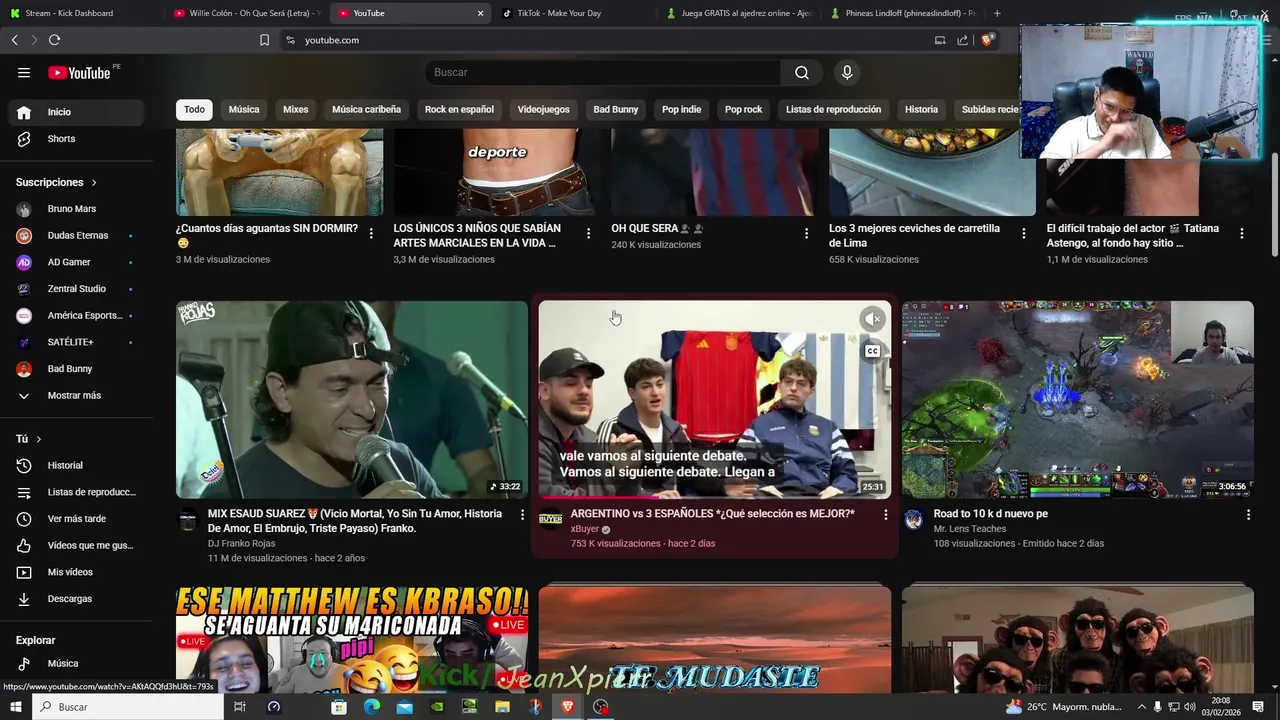Show hidden system tray icons
Image resolution: width=1280 pixels, height=720 pixels.
(1142, 707)
